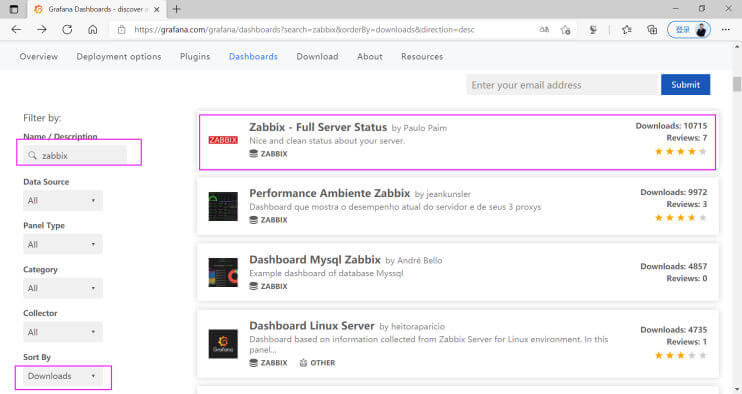
Task: Open Dashboard Linux Server link
Action: pos(312,326)
